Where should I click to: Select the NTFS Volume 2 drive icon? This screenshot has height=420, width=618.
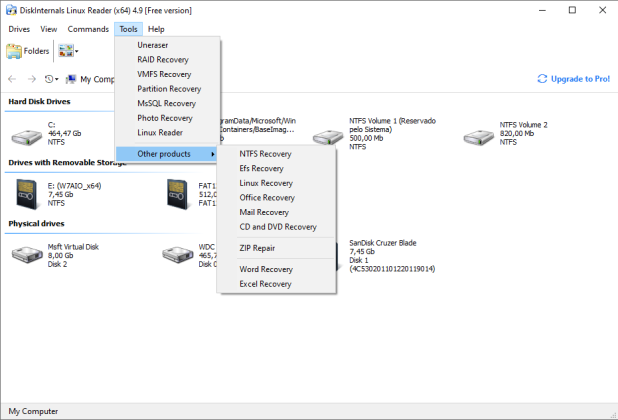(478, 138)
